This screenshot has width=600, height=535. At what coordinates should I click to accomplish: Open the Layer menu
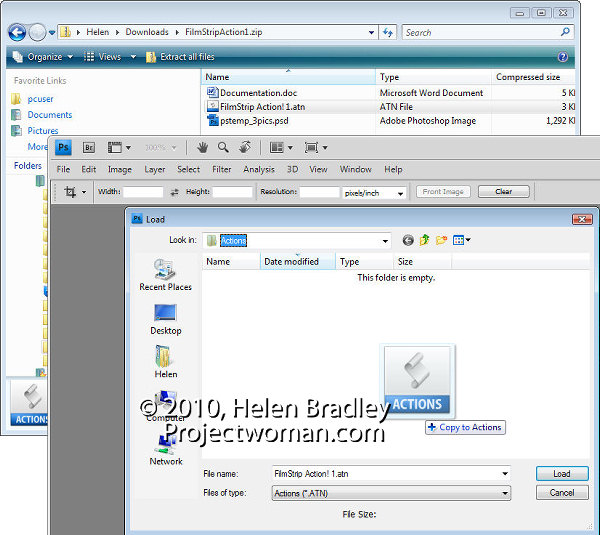(x=155, y=169)
